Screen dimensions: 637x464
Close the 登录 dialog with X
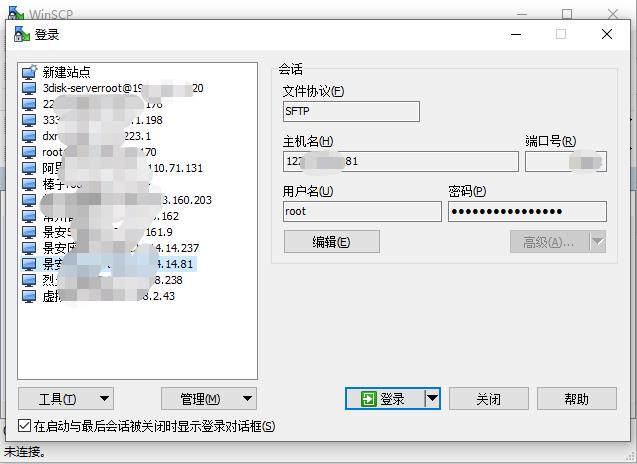click(607, 34)
